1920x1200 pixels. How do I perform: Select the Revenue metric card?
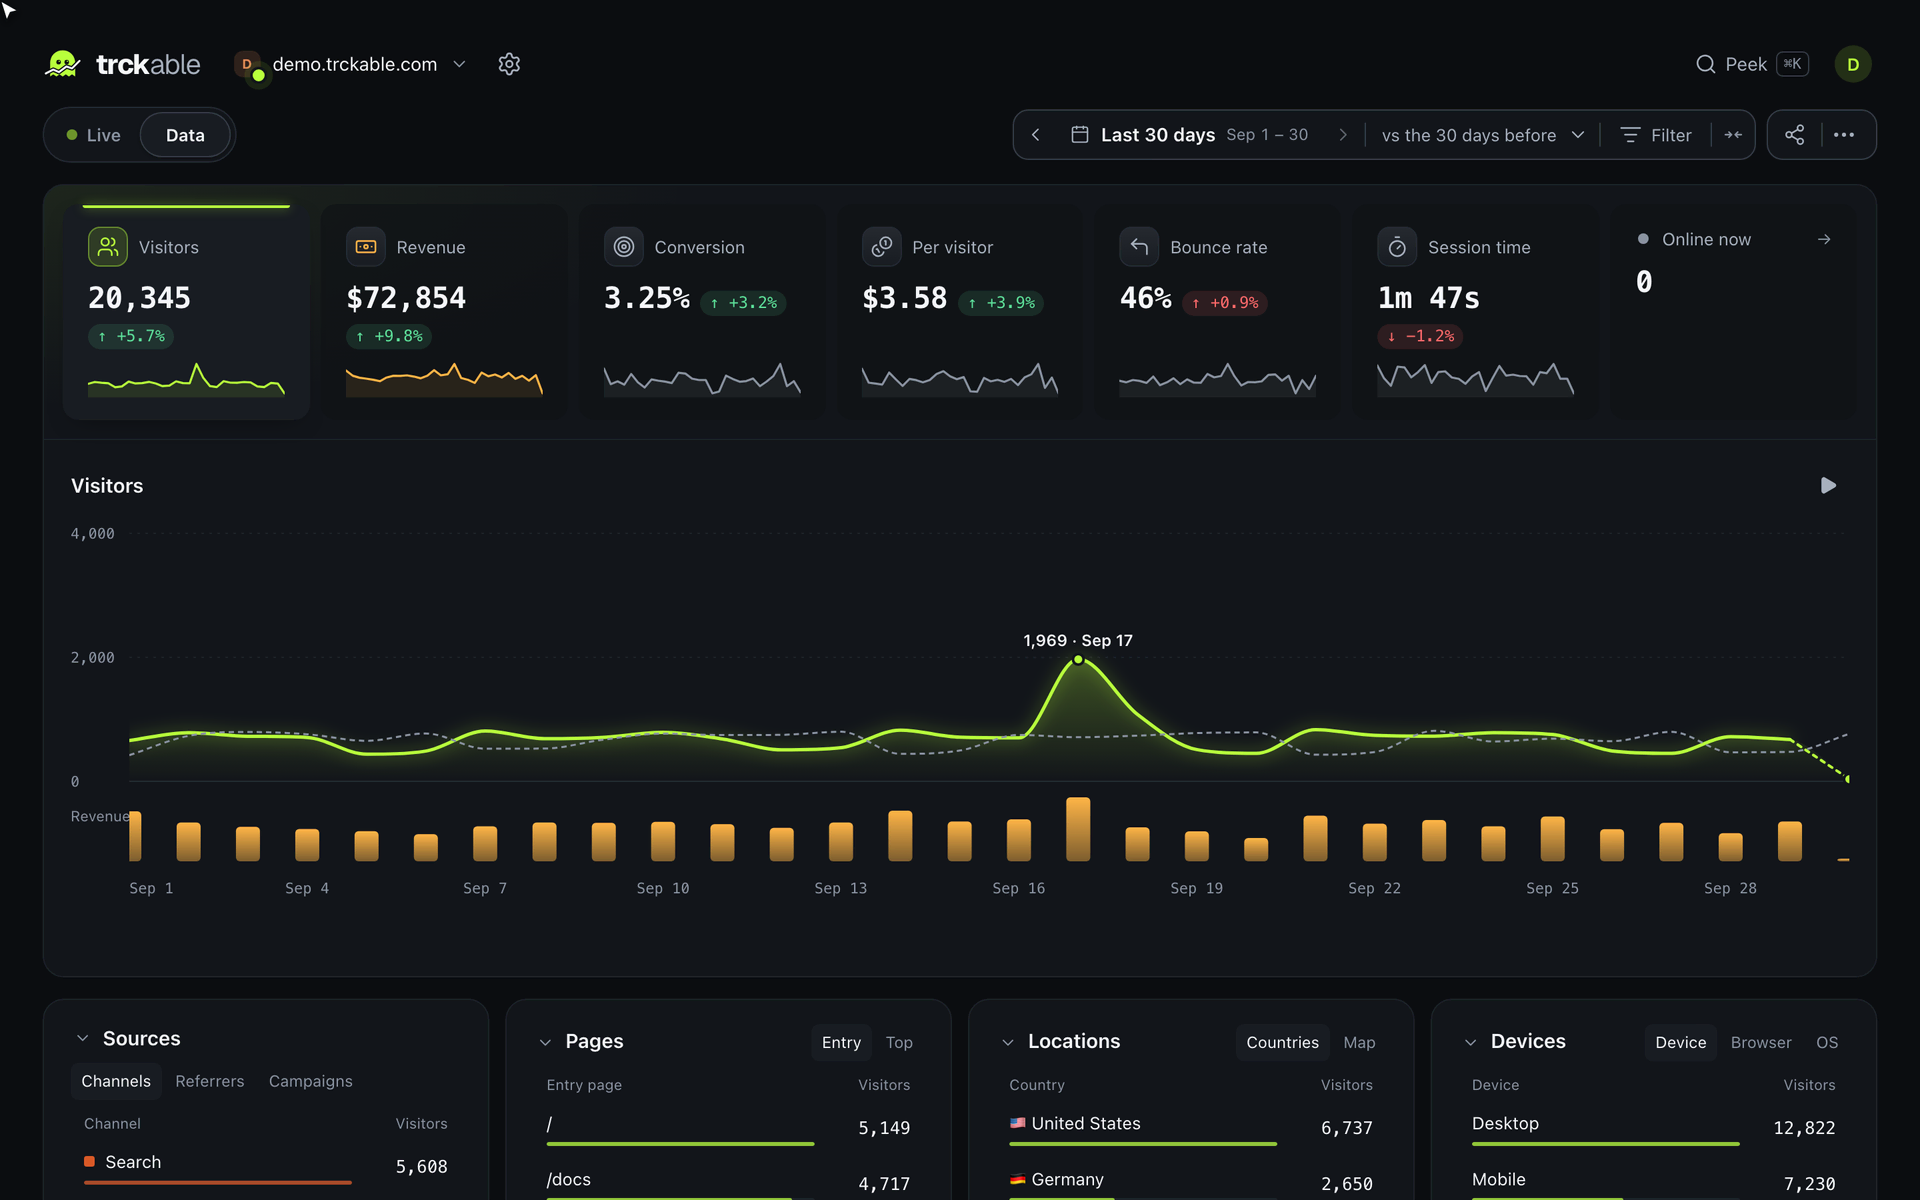pyautogui.click(x=444, y=311)
